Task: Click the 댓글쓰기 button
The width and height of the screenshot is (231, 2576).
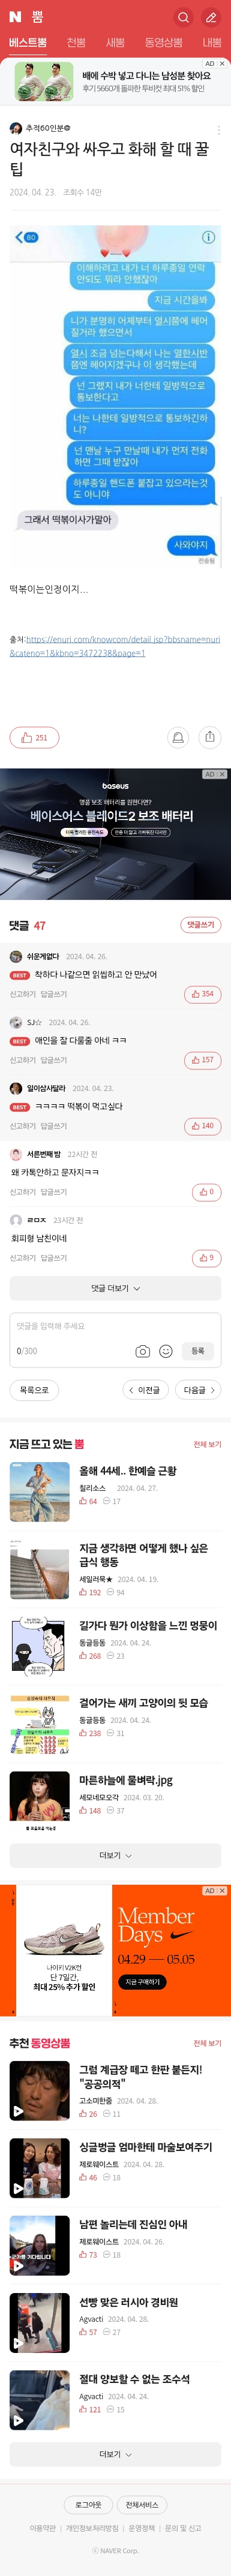Action: [201, 925]
